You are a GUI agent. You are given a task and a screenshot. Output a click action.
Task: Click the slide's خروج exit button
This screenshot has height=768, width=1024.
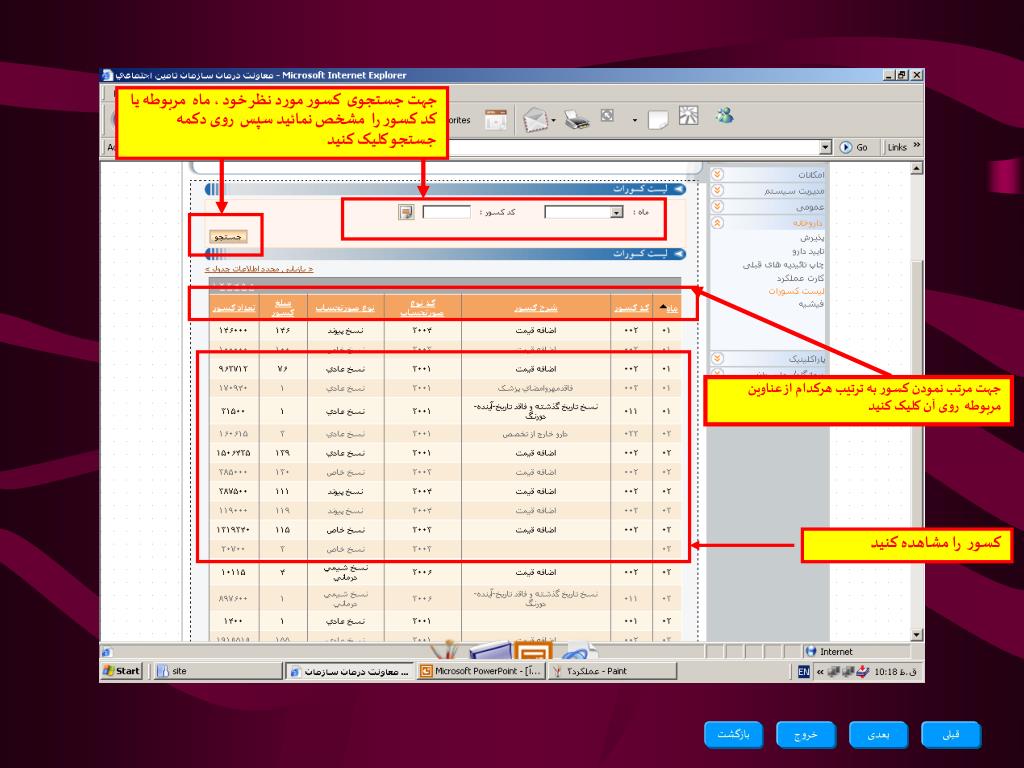pos(805,735)
